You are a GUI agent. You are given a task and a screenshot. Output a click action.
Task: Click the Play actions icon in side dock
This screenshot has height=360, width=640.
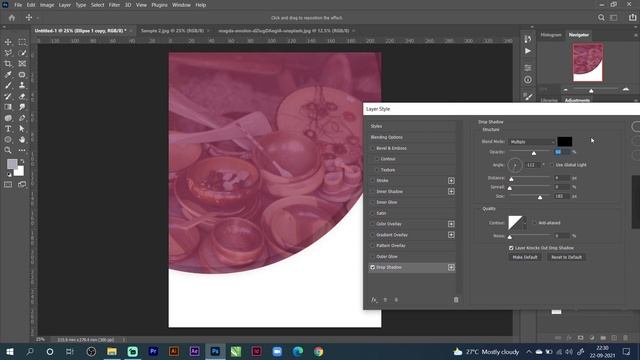coord(528,51)
